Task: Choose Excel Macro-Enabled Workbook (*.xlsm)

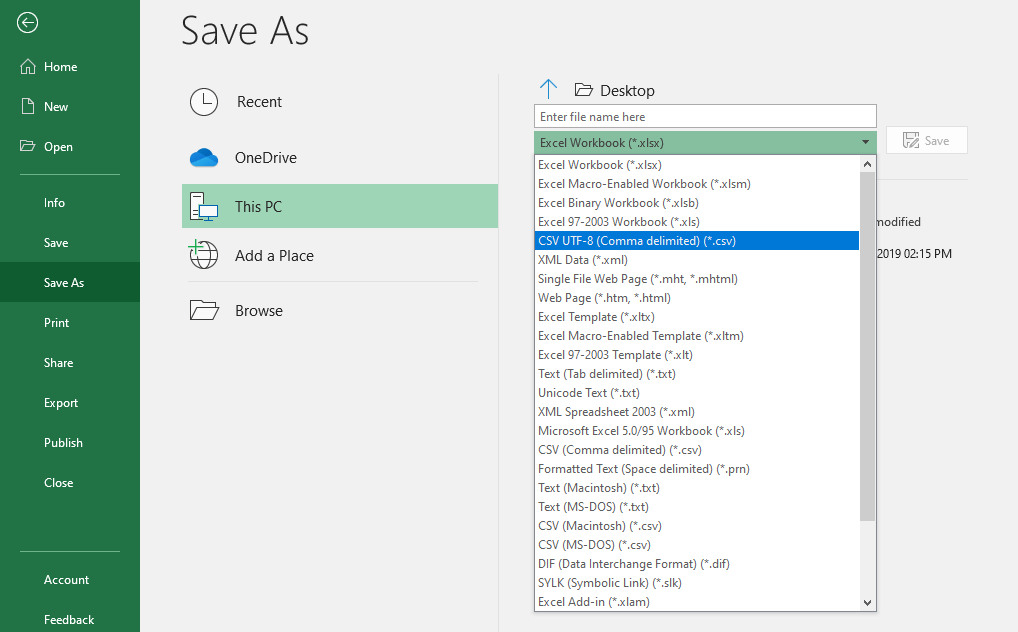Action: point(697,184)
